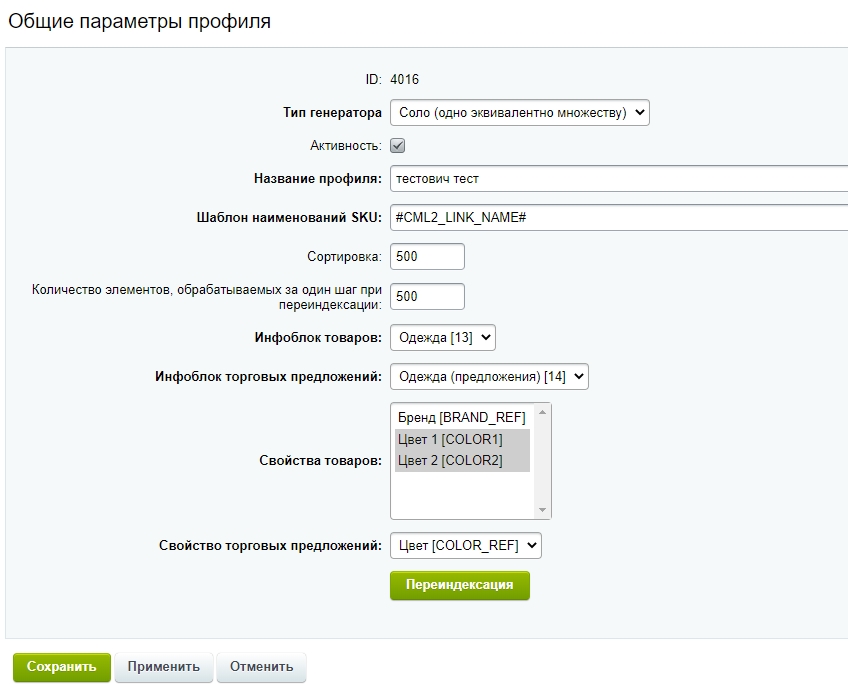Cancel changes with Отменить
The image size is (848, 684).
261,667
